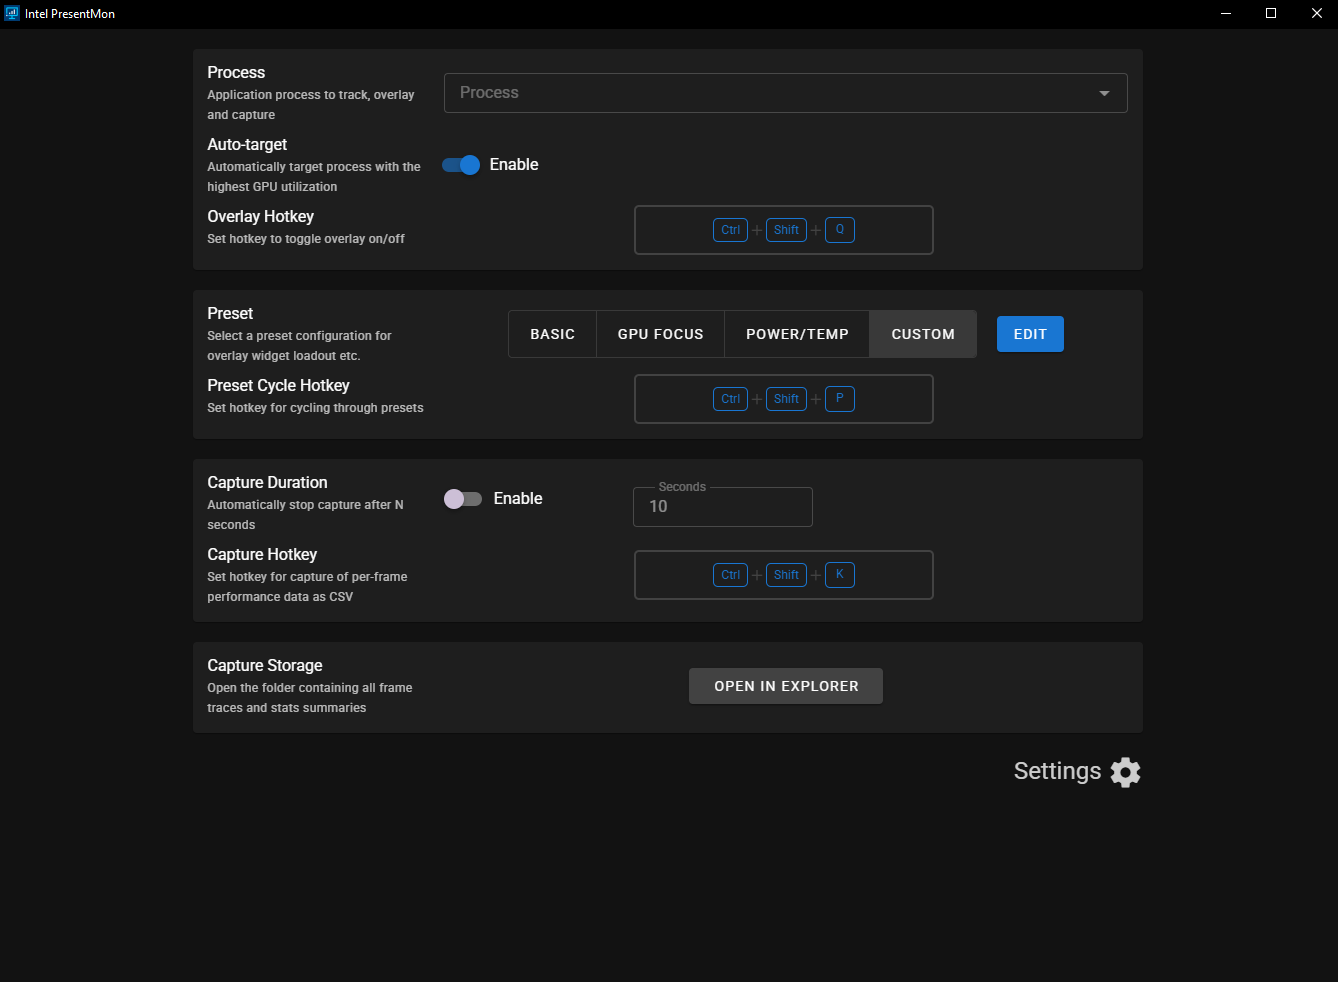This screenshot has height=982, width=1338.
Task: Minimize the Intel PresentMon window
Action: pyautogui.click(x=1226, y=13)
